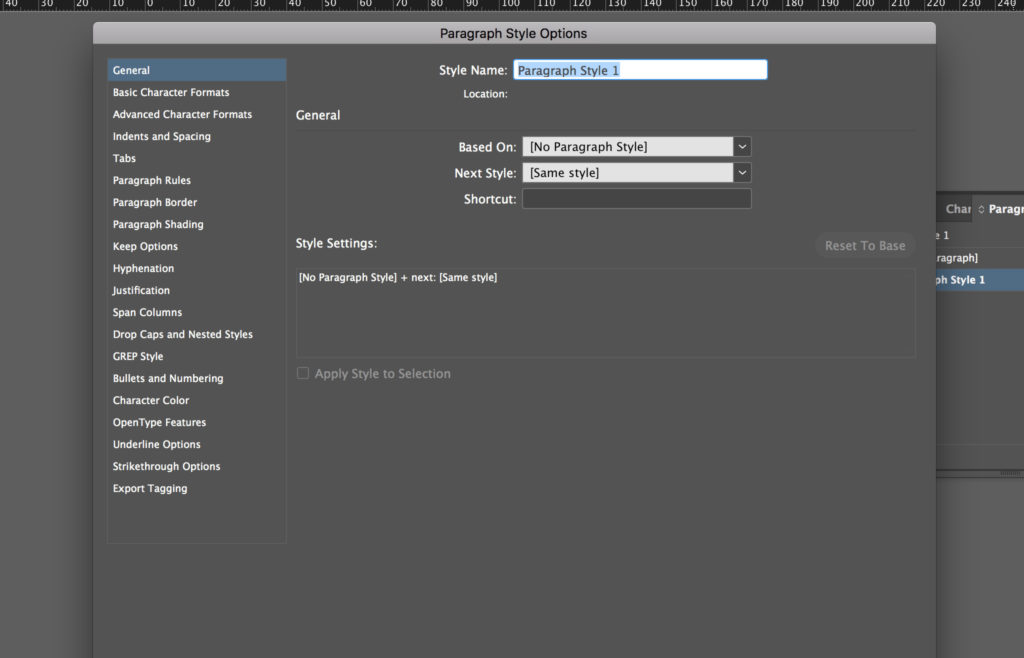Go to GREP Style section

pos(138,356)
